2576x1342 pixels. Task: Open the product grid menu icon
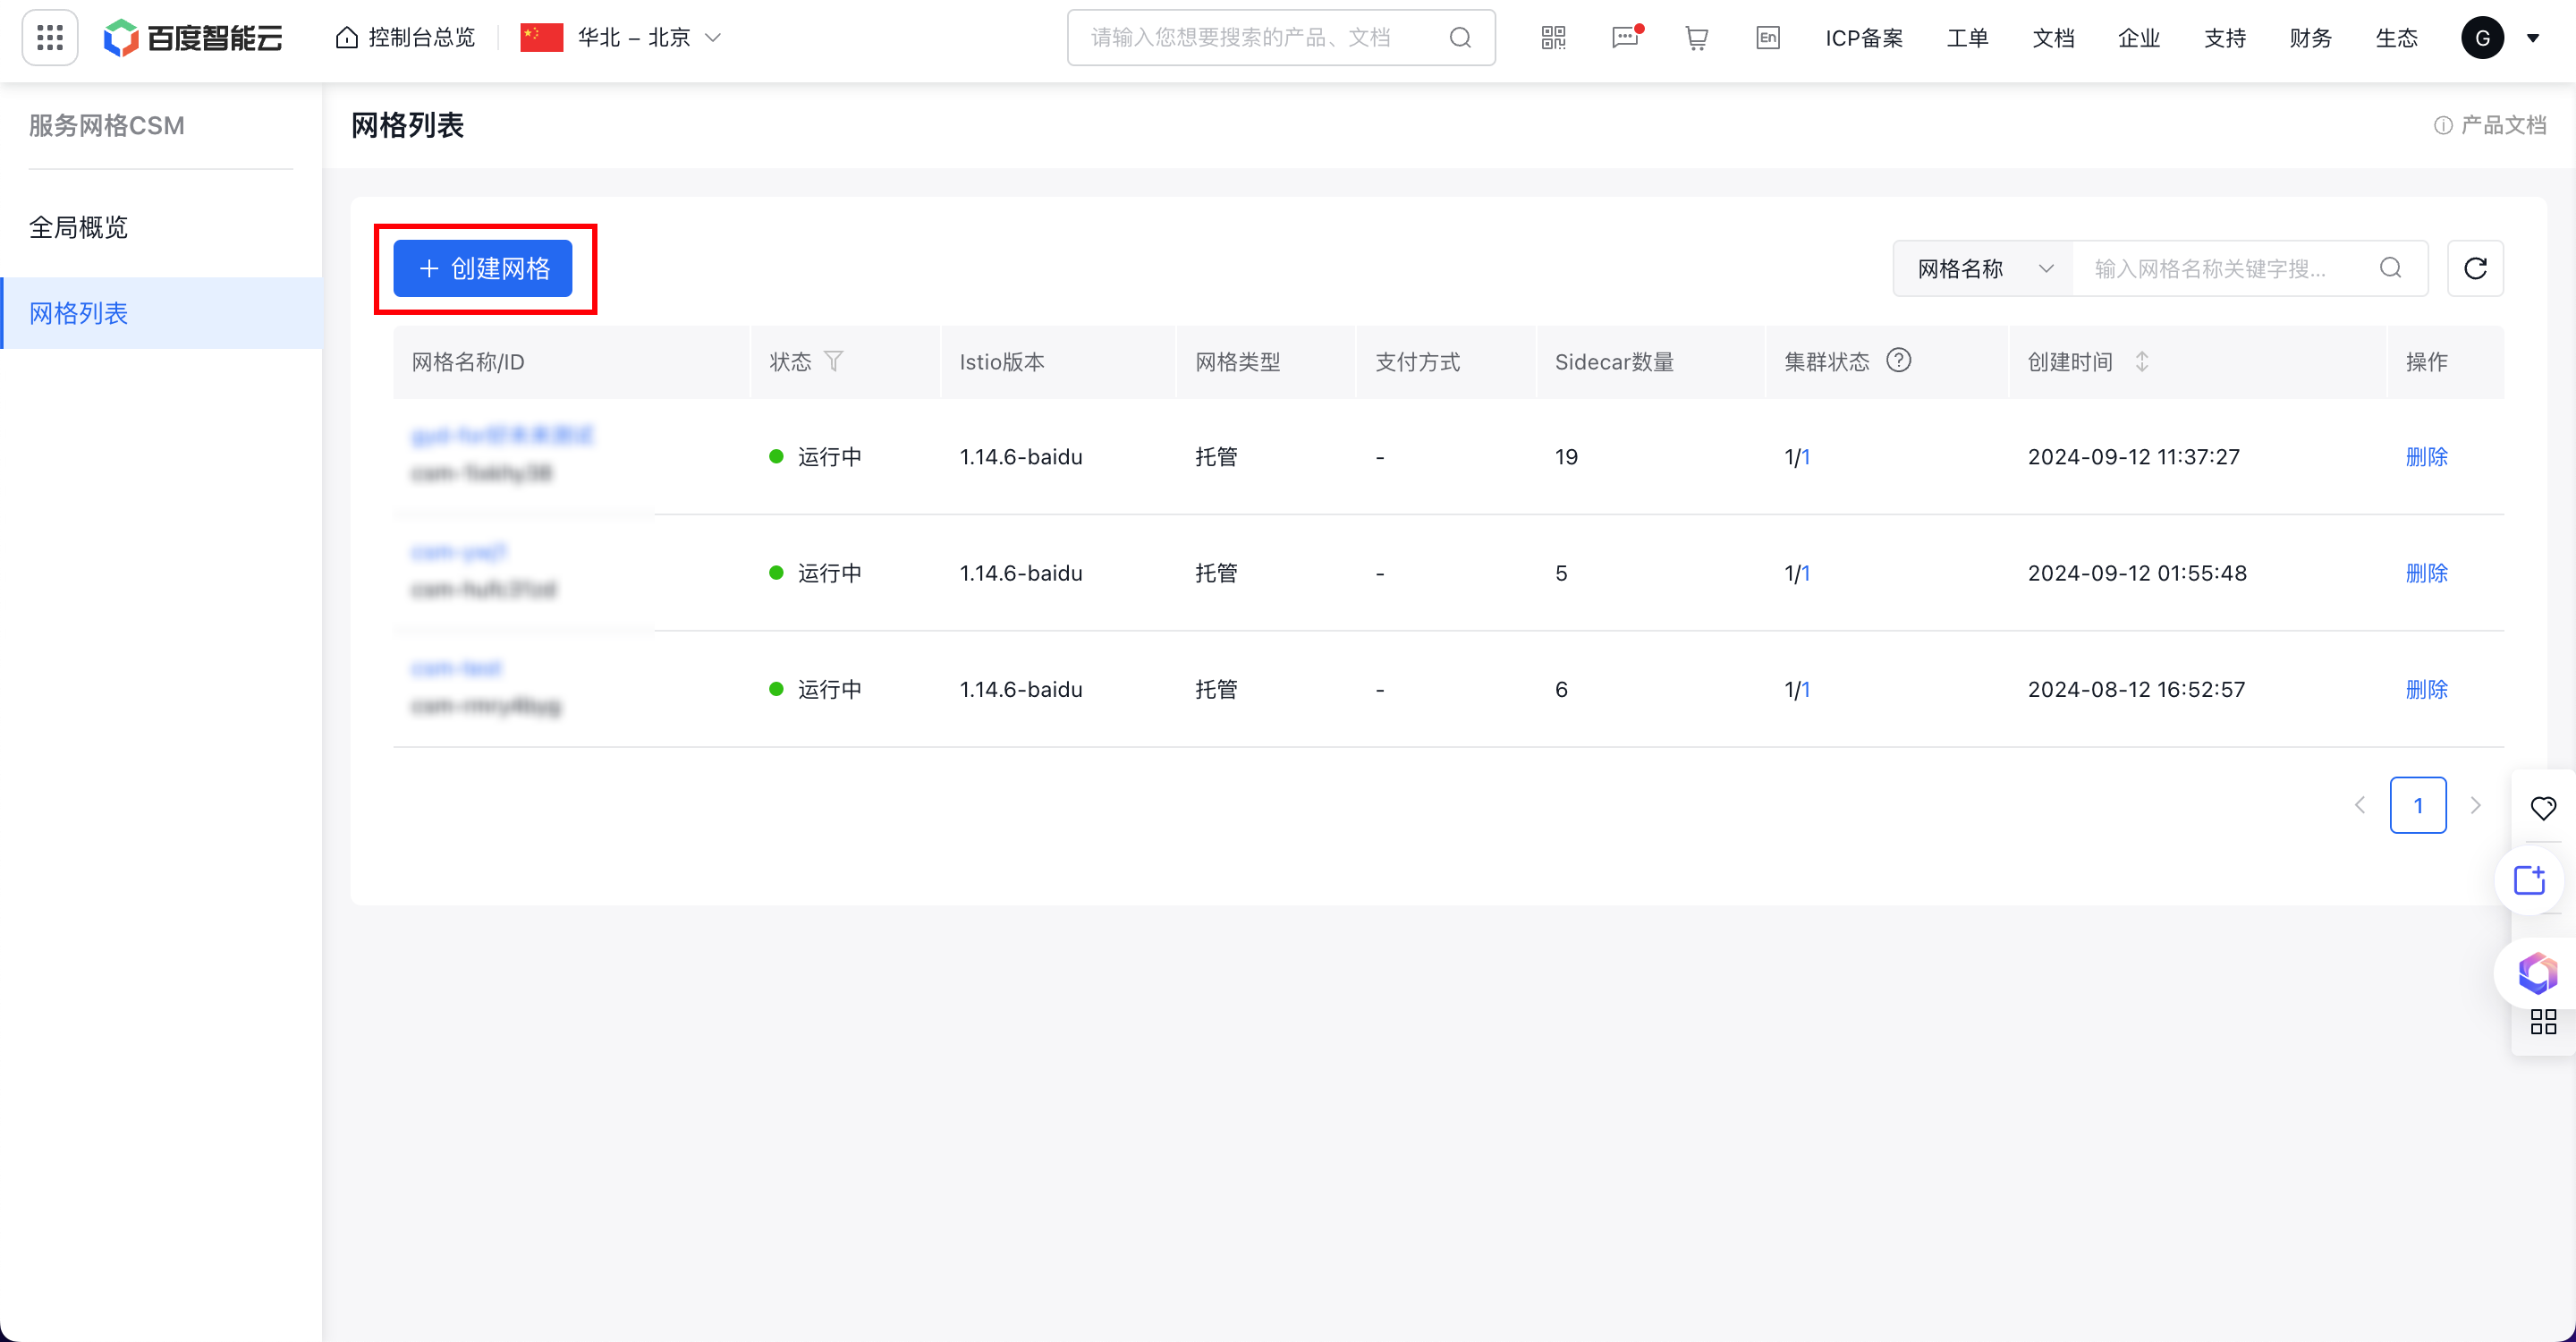(x=50, y=38)
